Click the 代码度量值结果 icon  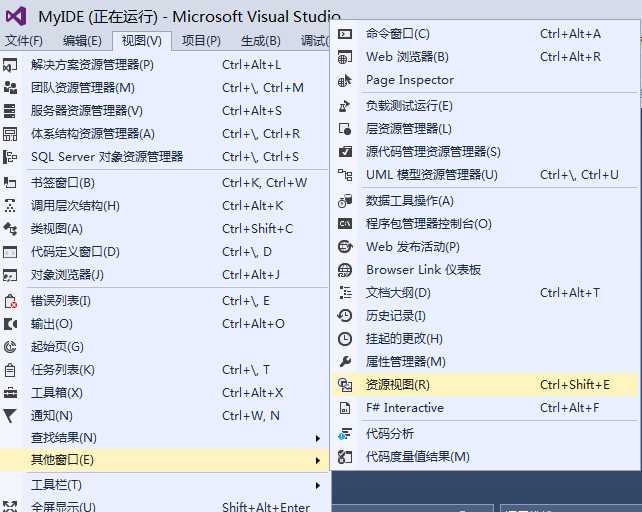click(x=345, y=457)
